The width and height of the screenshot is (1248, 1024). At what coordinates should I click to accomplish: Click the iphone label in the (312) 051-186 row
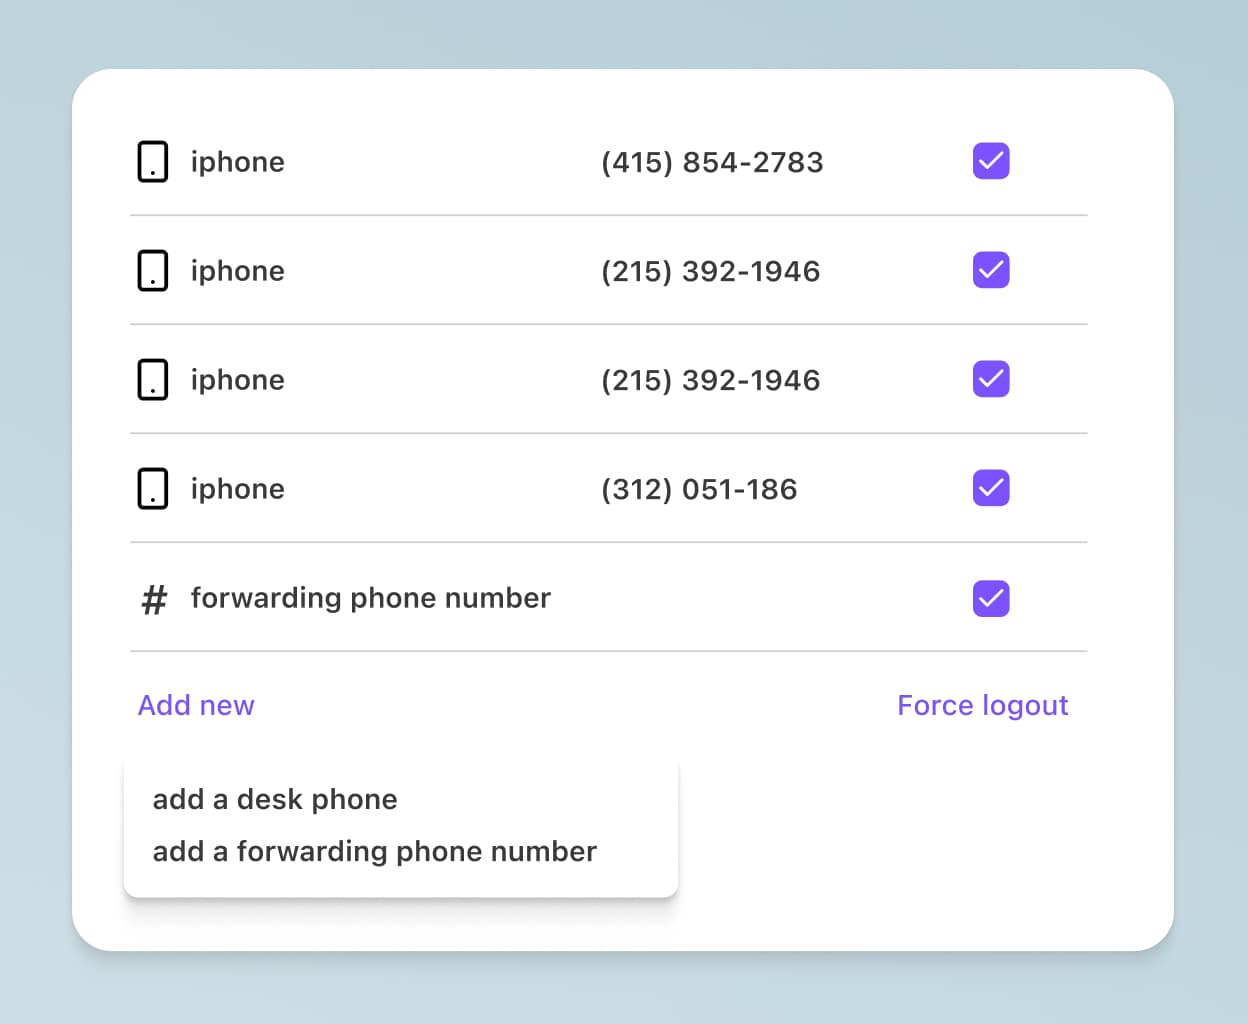click(238, 489)
